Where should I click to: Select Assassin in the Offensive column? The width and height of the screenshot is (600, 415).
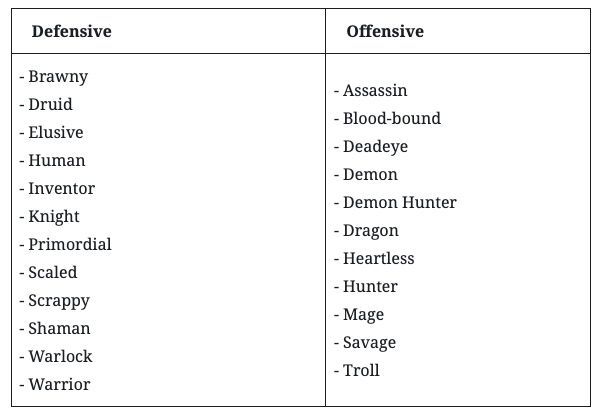(370, 91)
